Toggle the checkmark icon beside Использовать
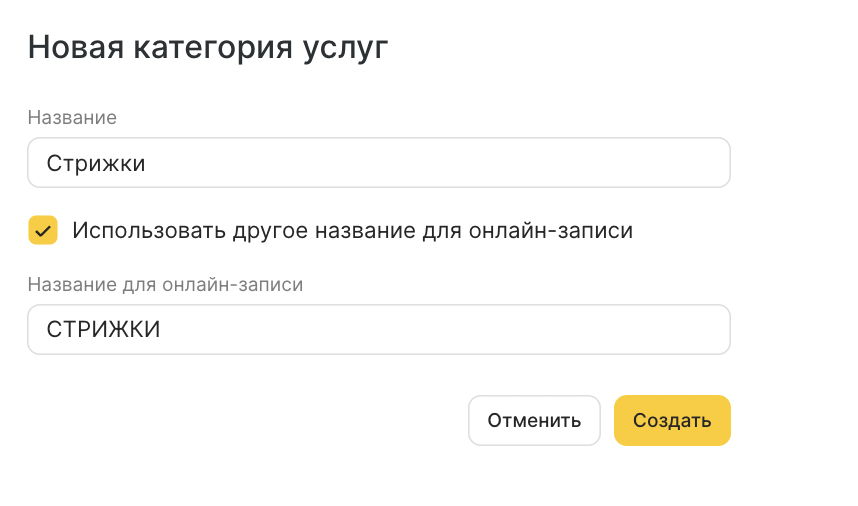Image resolution: width=858 pixels, height=506 pixels. (x=43, y=231)
